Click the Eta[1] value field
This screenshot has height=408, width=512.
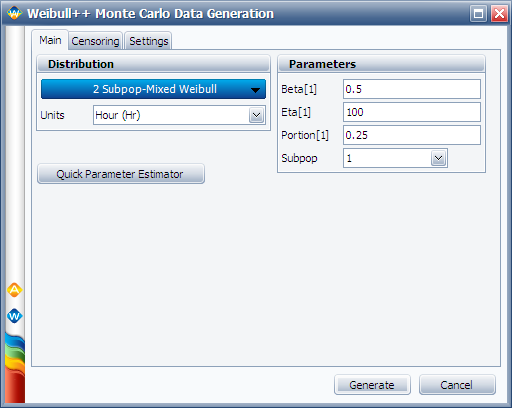coord(412,112)
